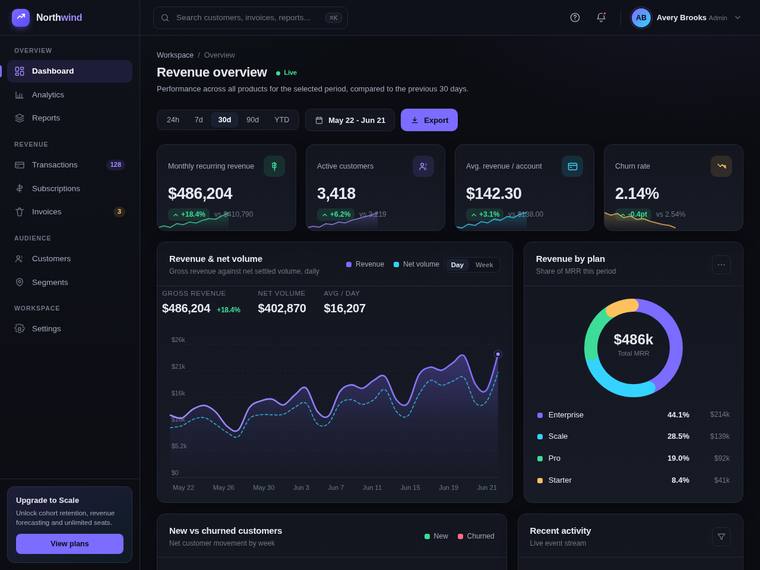Select the Pro plan row

pos(633,458)
